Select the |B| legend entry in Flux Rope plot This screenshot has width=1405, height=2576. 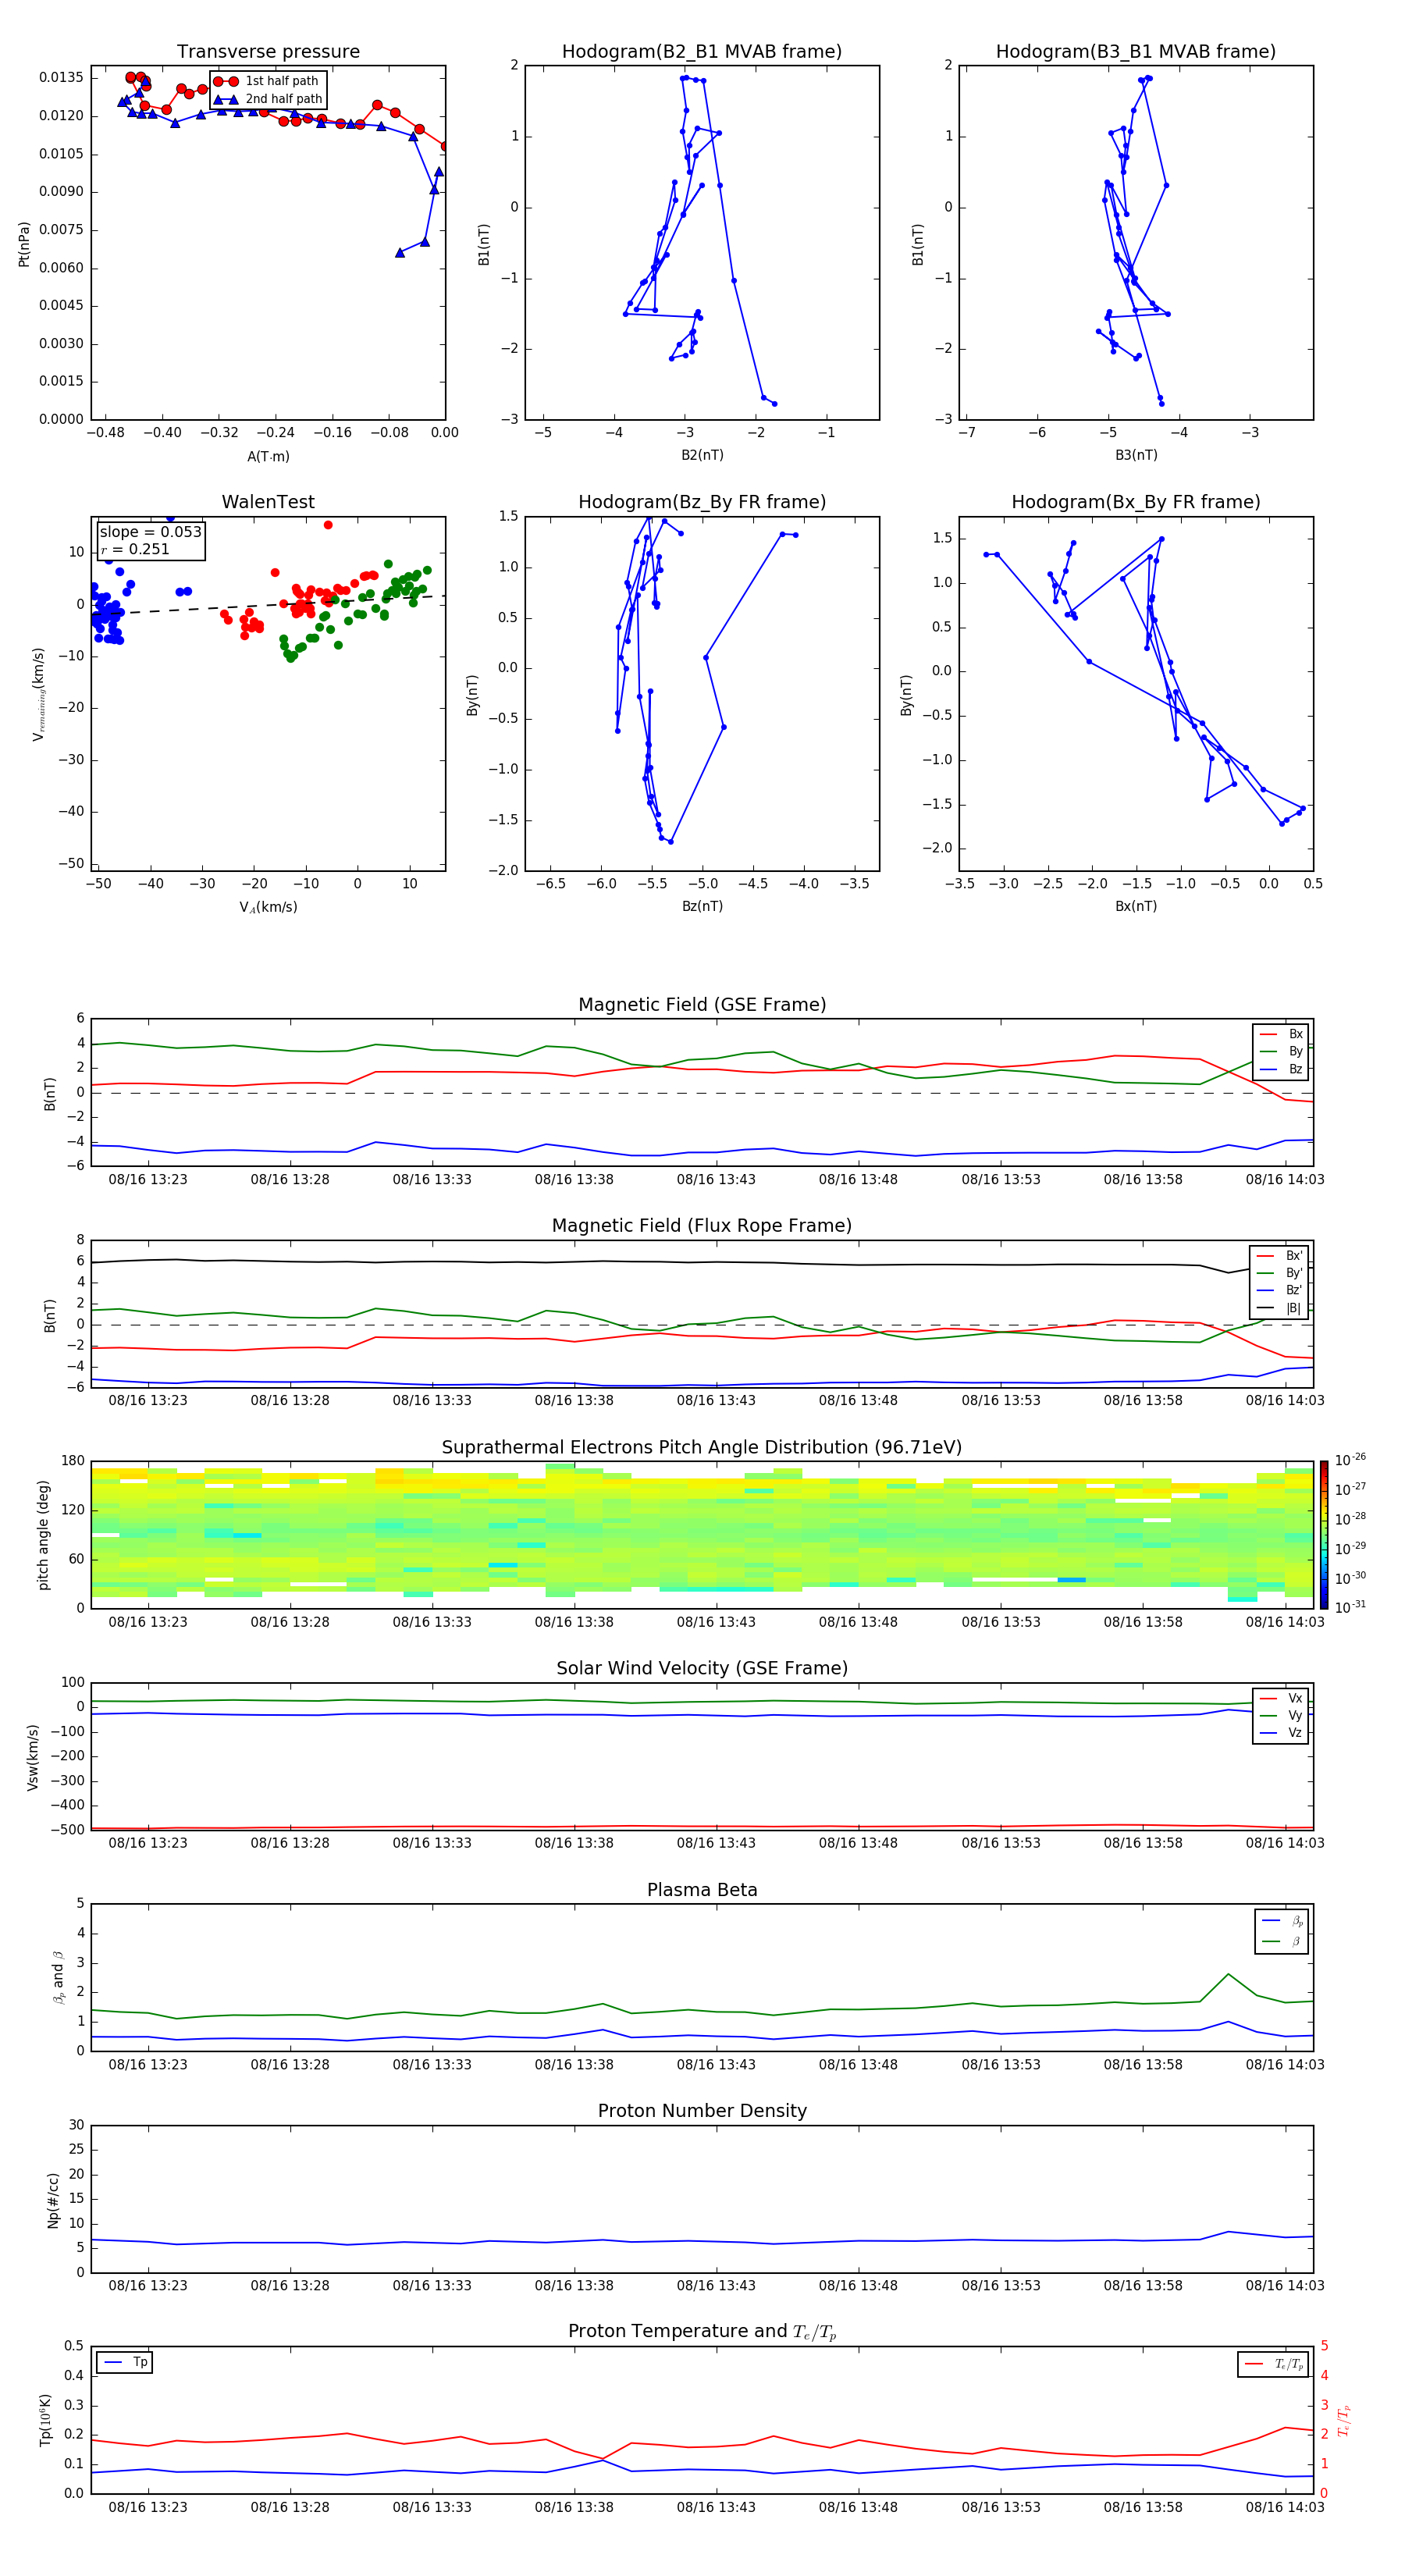(x=1280, y=1308)
